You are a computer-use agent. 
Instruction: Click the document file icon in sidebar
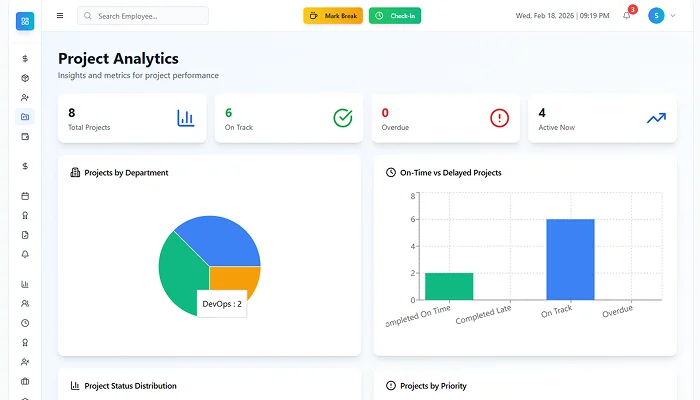point(25,235)
